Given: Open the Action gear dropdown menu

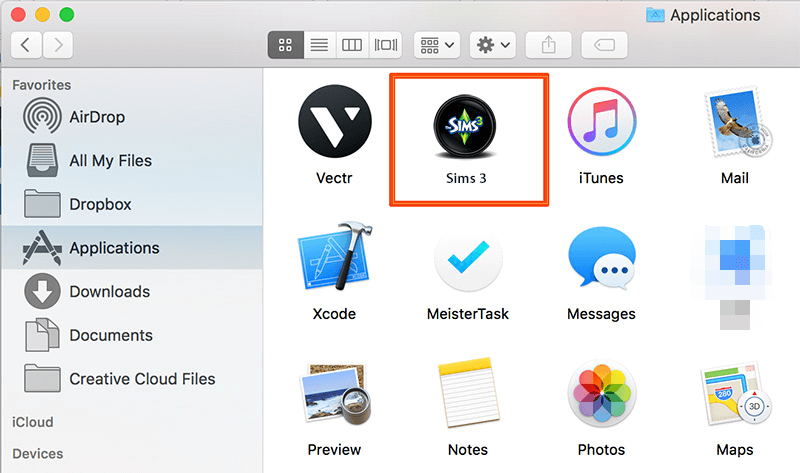Looking at the screenshot, I should [492, 45].
